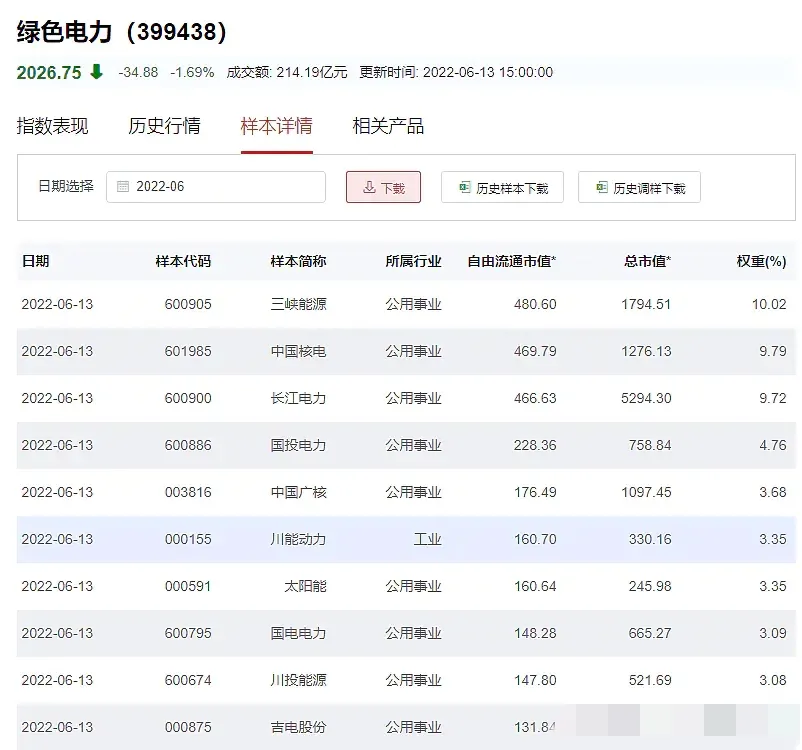This screenshot has height=750, width=802.
Task: Select sample code 600795
Action: tap(188, 634)
